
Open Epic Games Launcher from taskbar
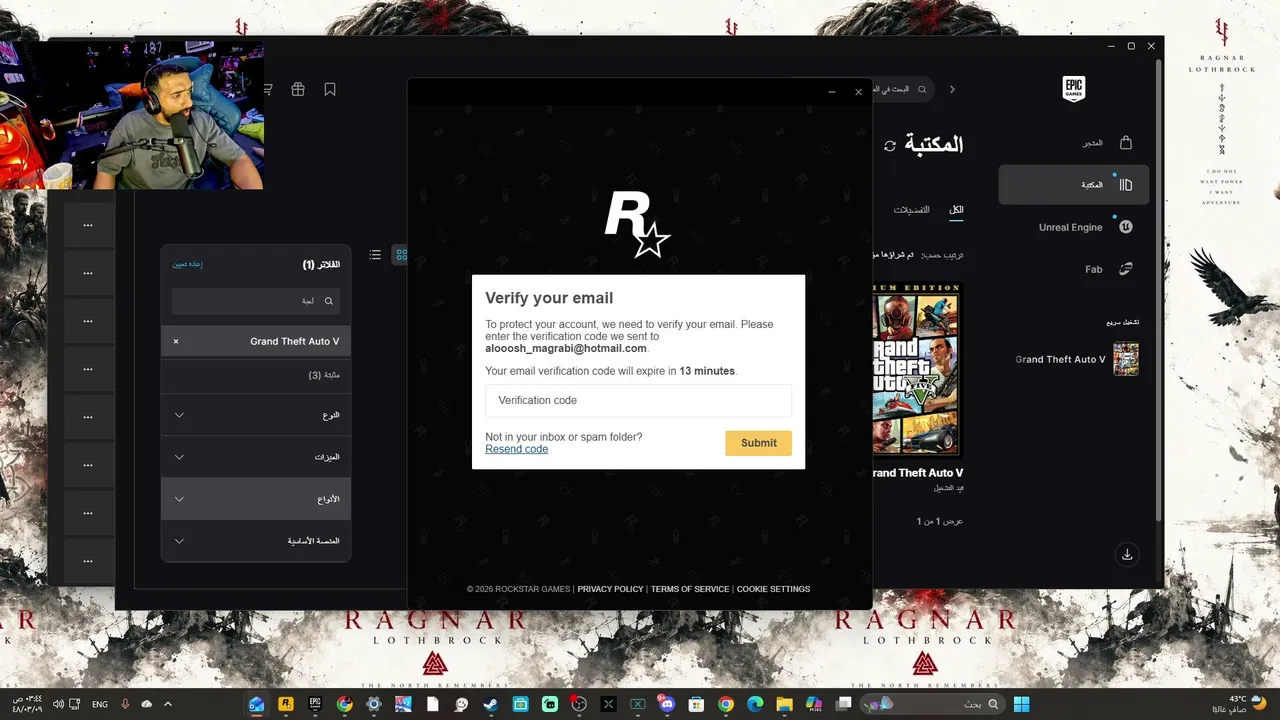click(315, 704)
